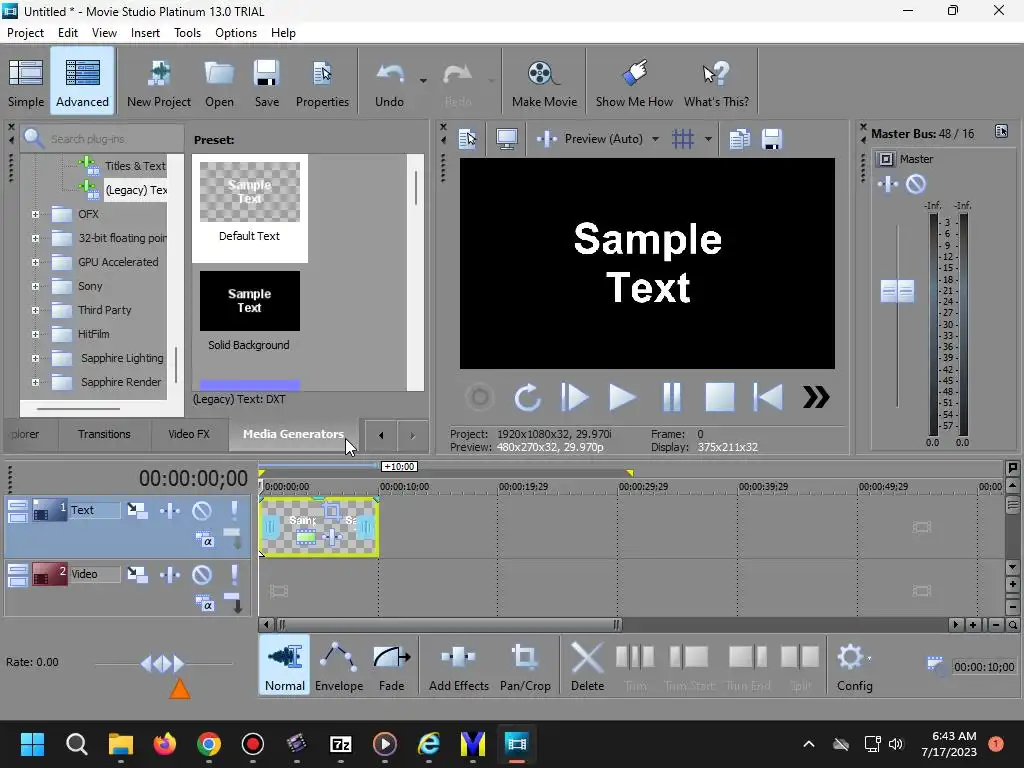The height and width of the screenshot is (768, 1024).
Task: Open the Insert menu
Action: (145, 33)
